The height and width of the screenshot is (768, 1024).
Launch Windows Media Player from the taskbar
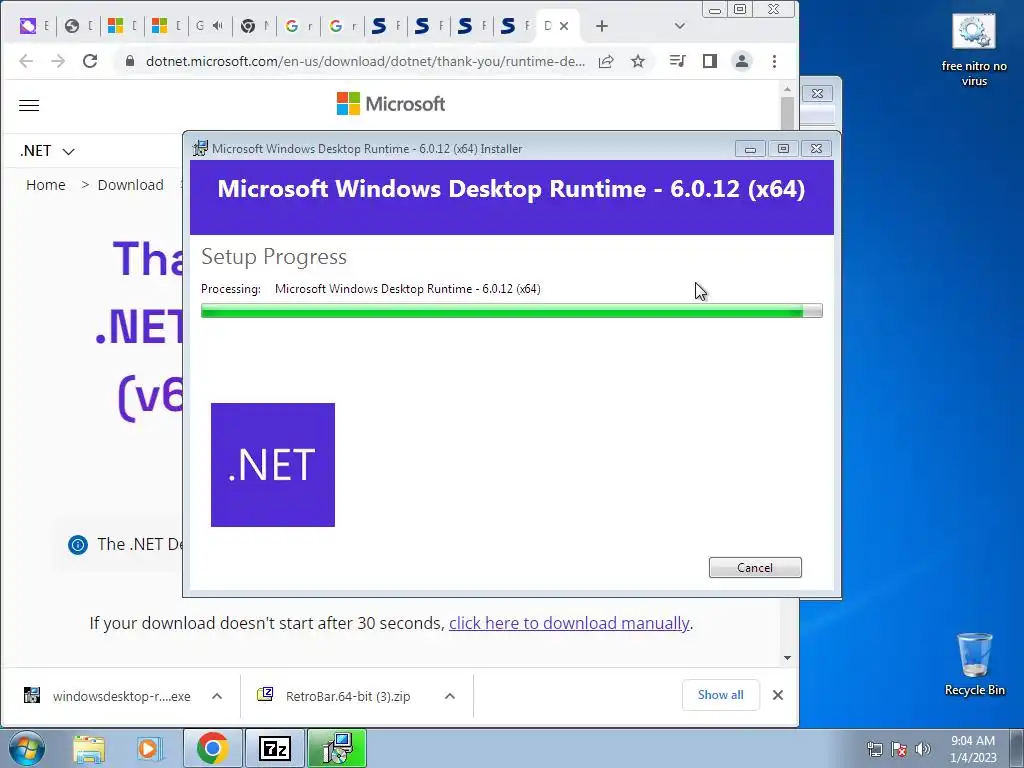click(149, 749)
